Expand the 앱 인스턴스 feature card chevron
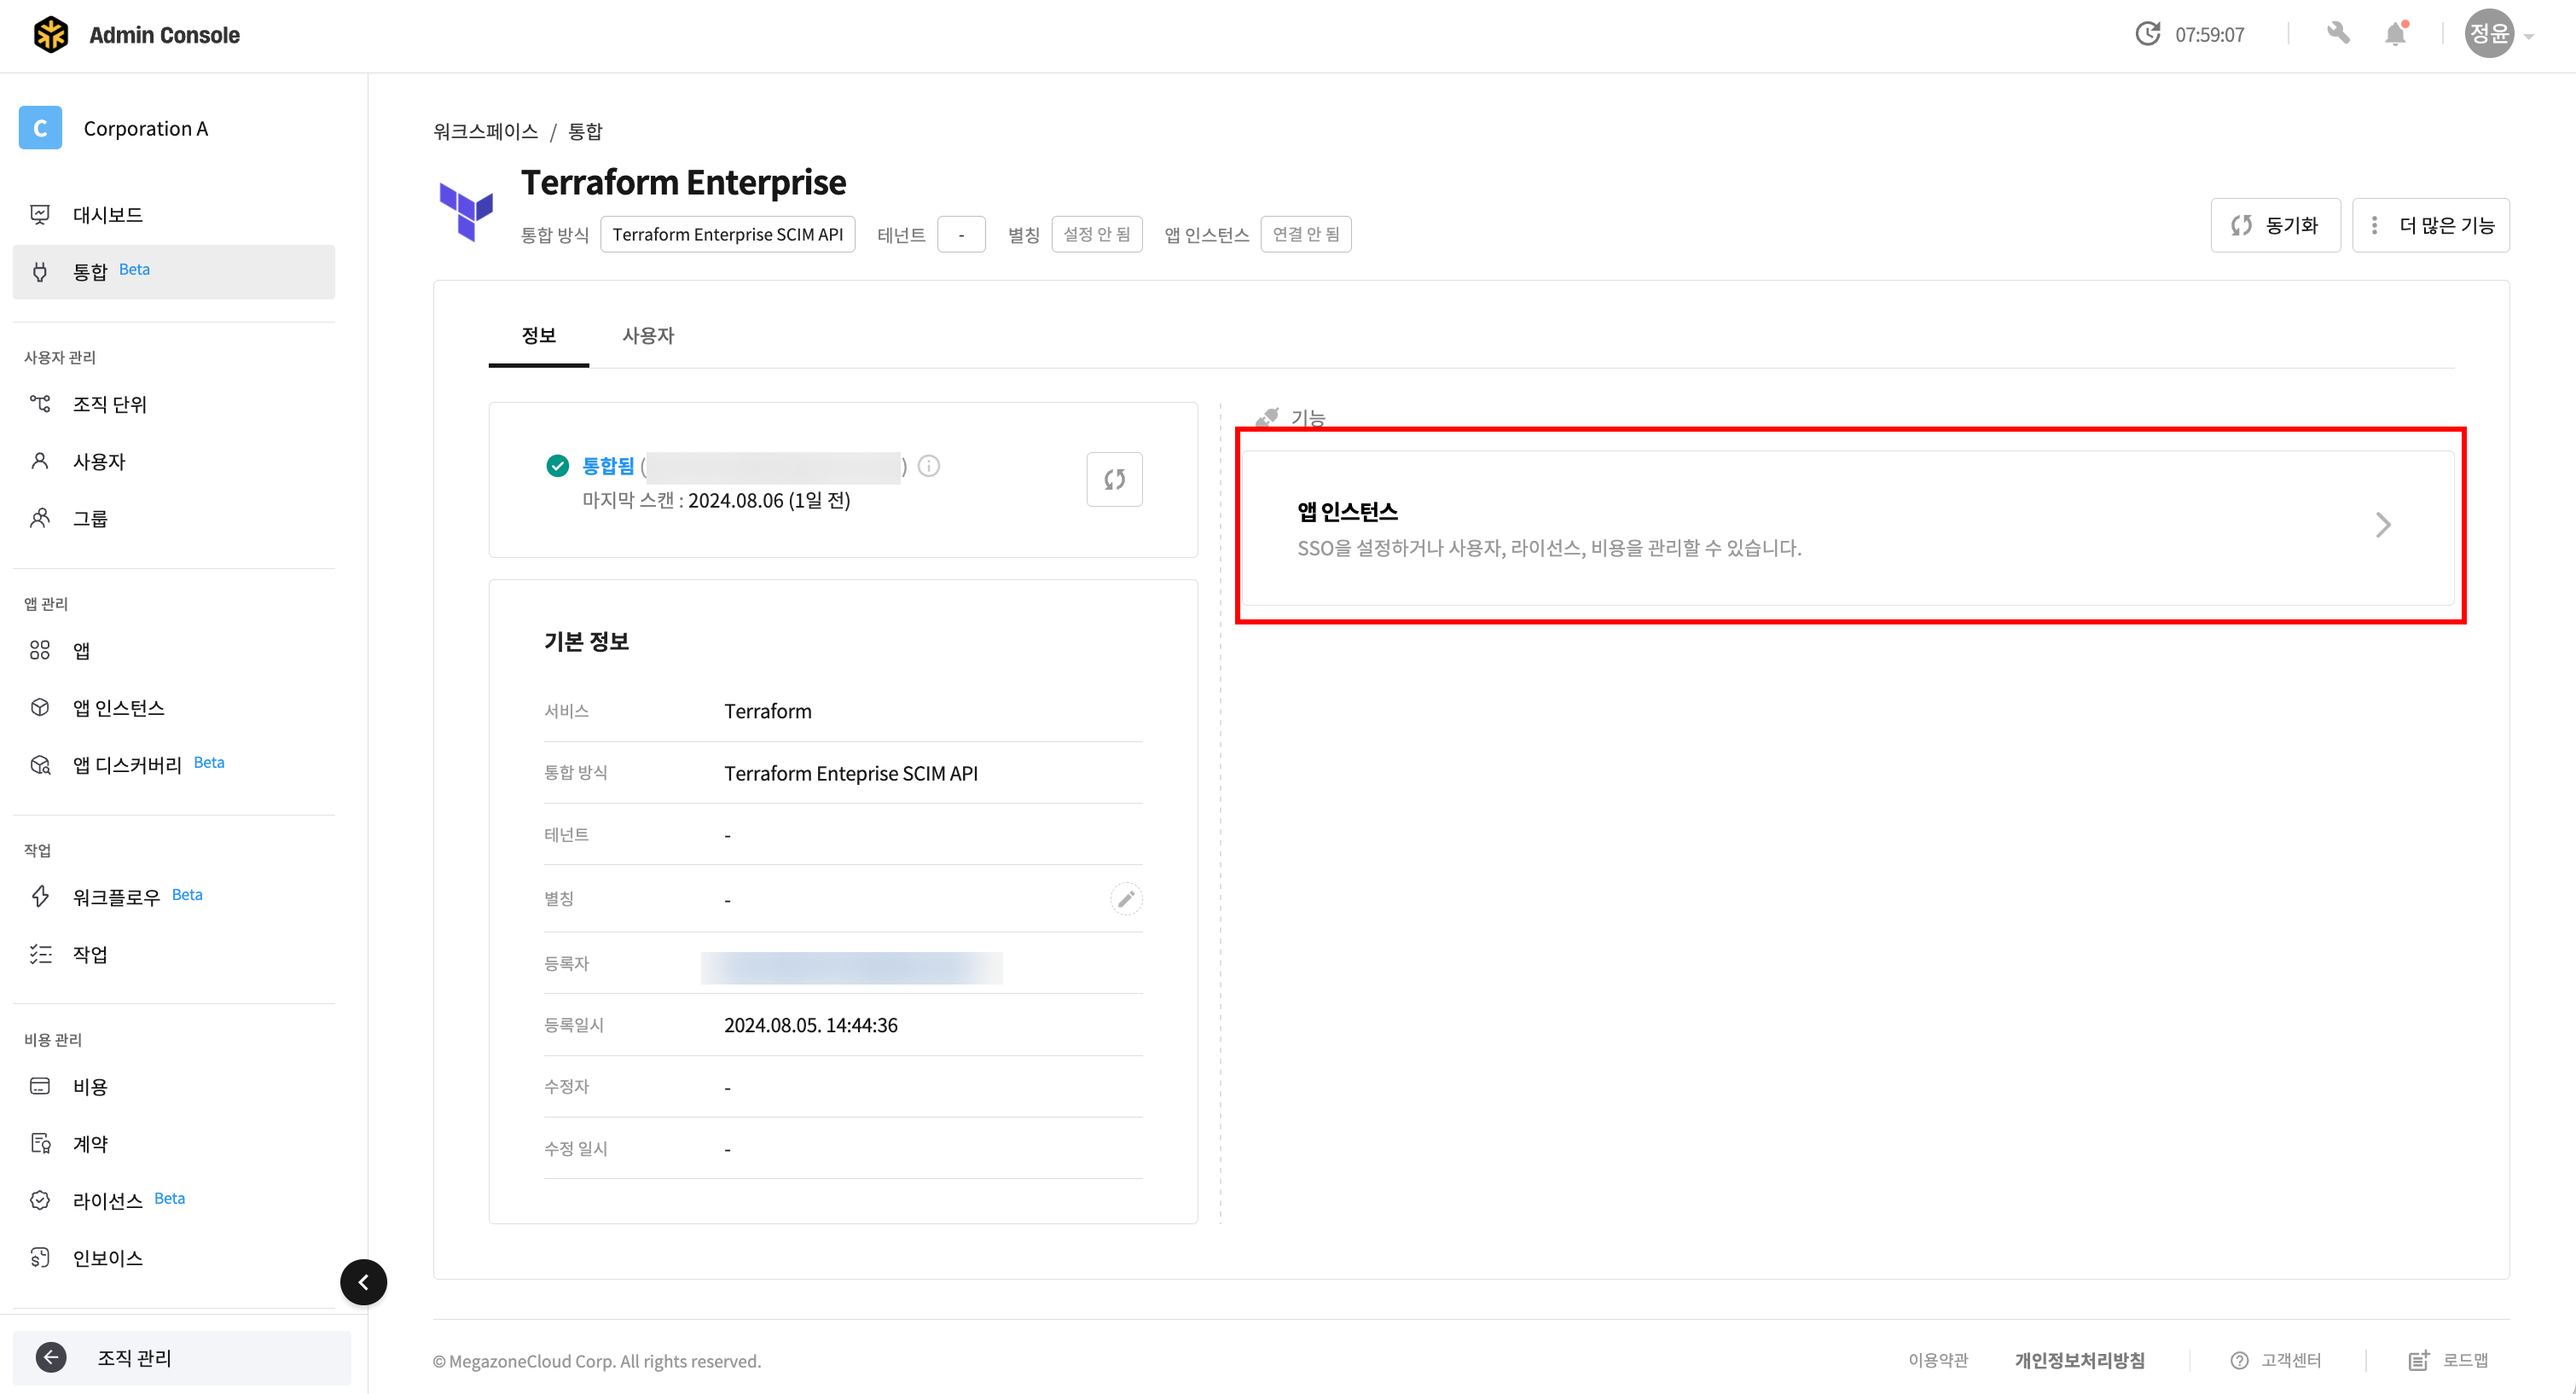Screen dimensions: 2576x1394 pyautogui.click(x=2382, y=525)
